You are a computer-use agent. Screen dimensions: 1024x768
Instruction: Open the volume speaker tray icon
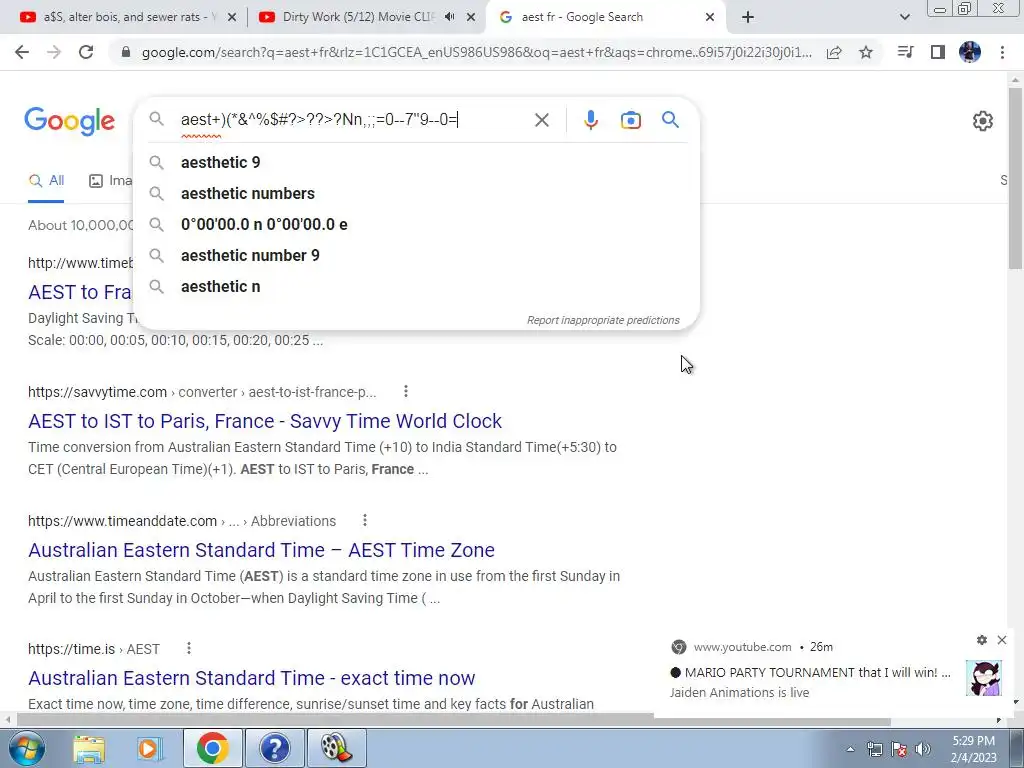(x=923, y=749)
